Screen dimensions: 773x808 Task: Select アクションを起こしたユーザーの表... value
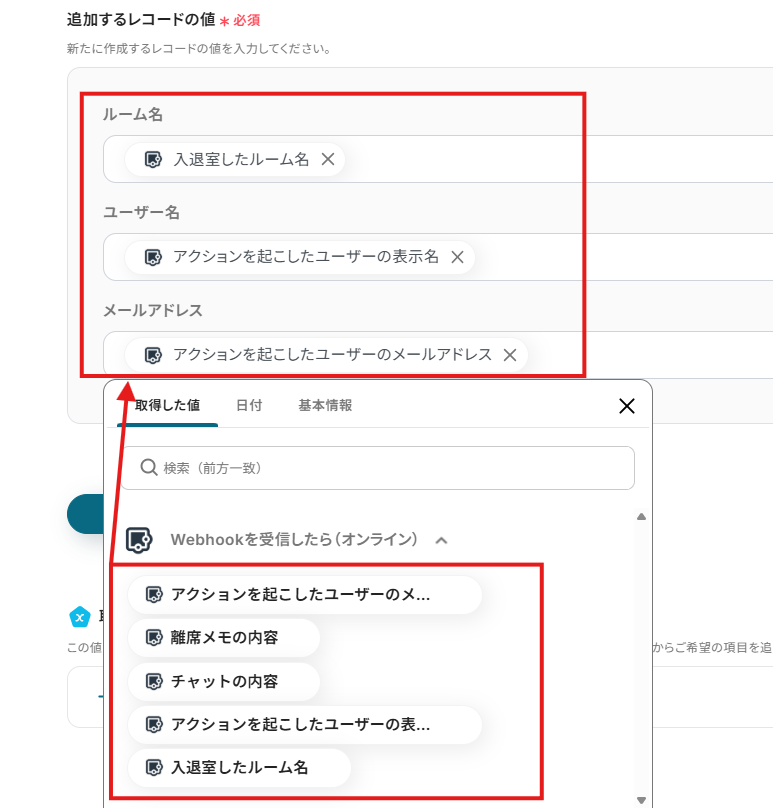pyautogui.click(x=305, y=725)
